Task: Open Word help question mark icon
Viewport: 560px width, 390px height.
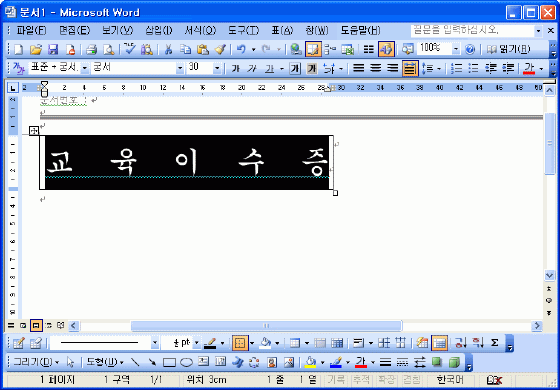Action: click(x=470, y=49)
